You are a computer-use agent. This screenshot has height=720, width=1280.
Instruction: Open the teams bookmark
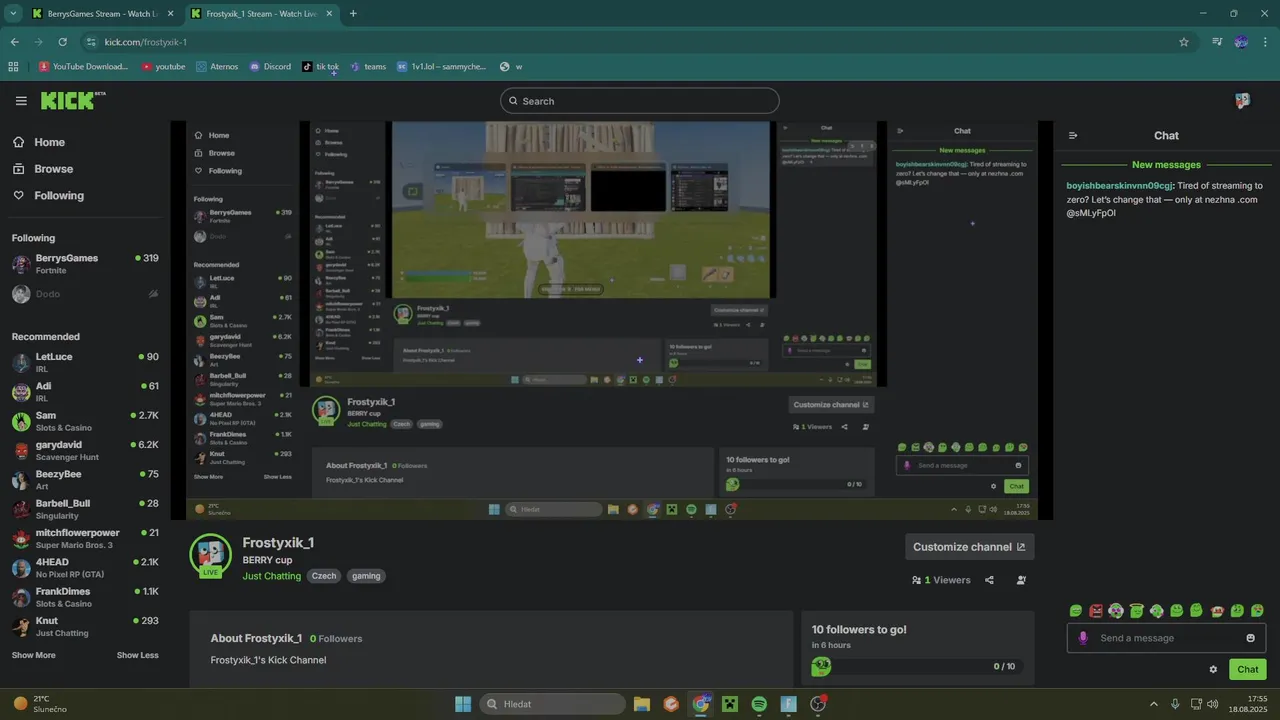tap(368, 67)
